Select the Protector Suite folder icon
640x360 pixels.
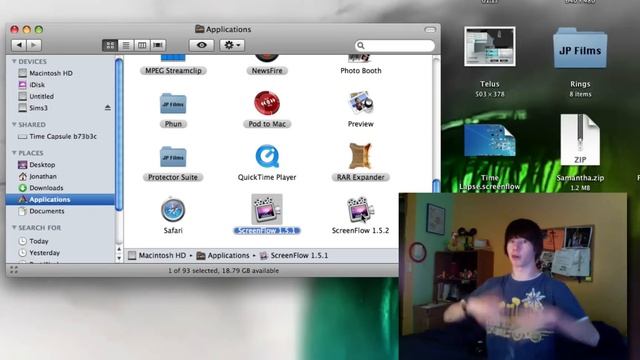pos(173,157)
